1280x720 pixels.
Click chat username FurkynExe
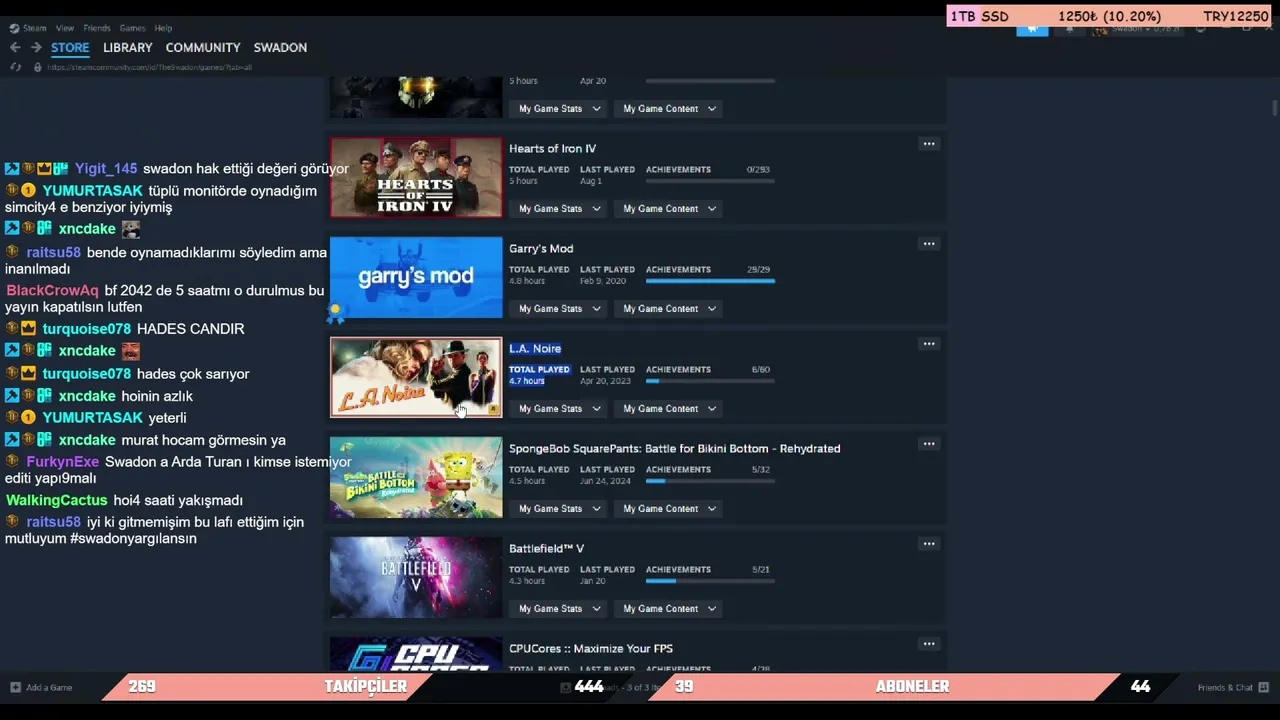coord(63,462)
